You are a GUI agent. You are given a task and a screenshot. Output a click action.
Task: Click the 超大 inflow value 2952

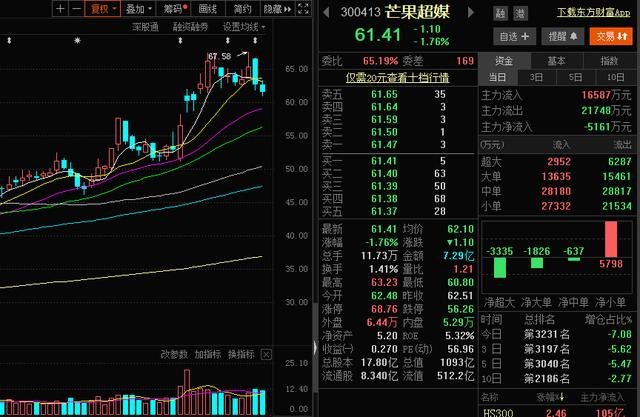coord(559,162)
